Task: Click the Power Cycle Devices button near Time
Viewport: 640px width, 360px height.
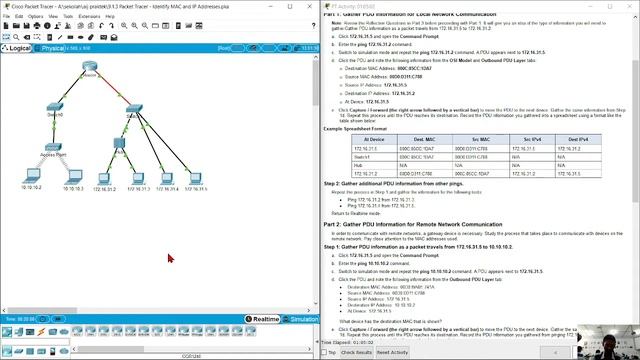Action: click(x=43, y=319)
